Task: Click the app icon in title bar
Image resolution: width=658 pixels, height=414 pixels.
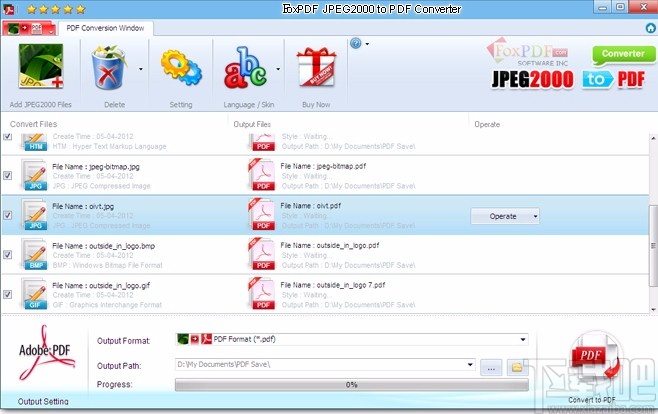Action: point(8,9)
